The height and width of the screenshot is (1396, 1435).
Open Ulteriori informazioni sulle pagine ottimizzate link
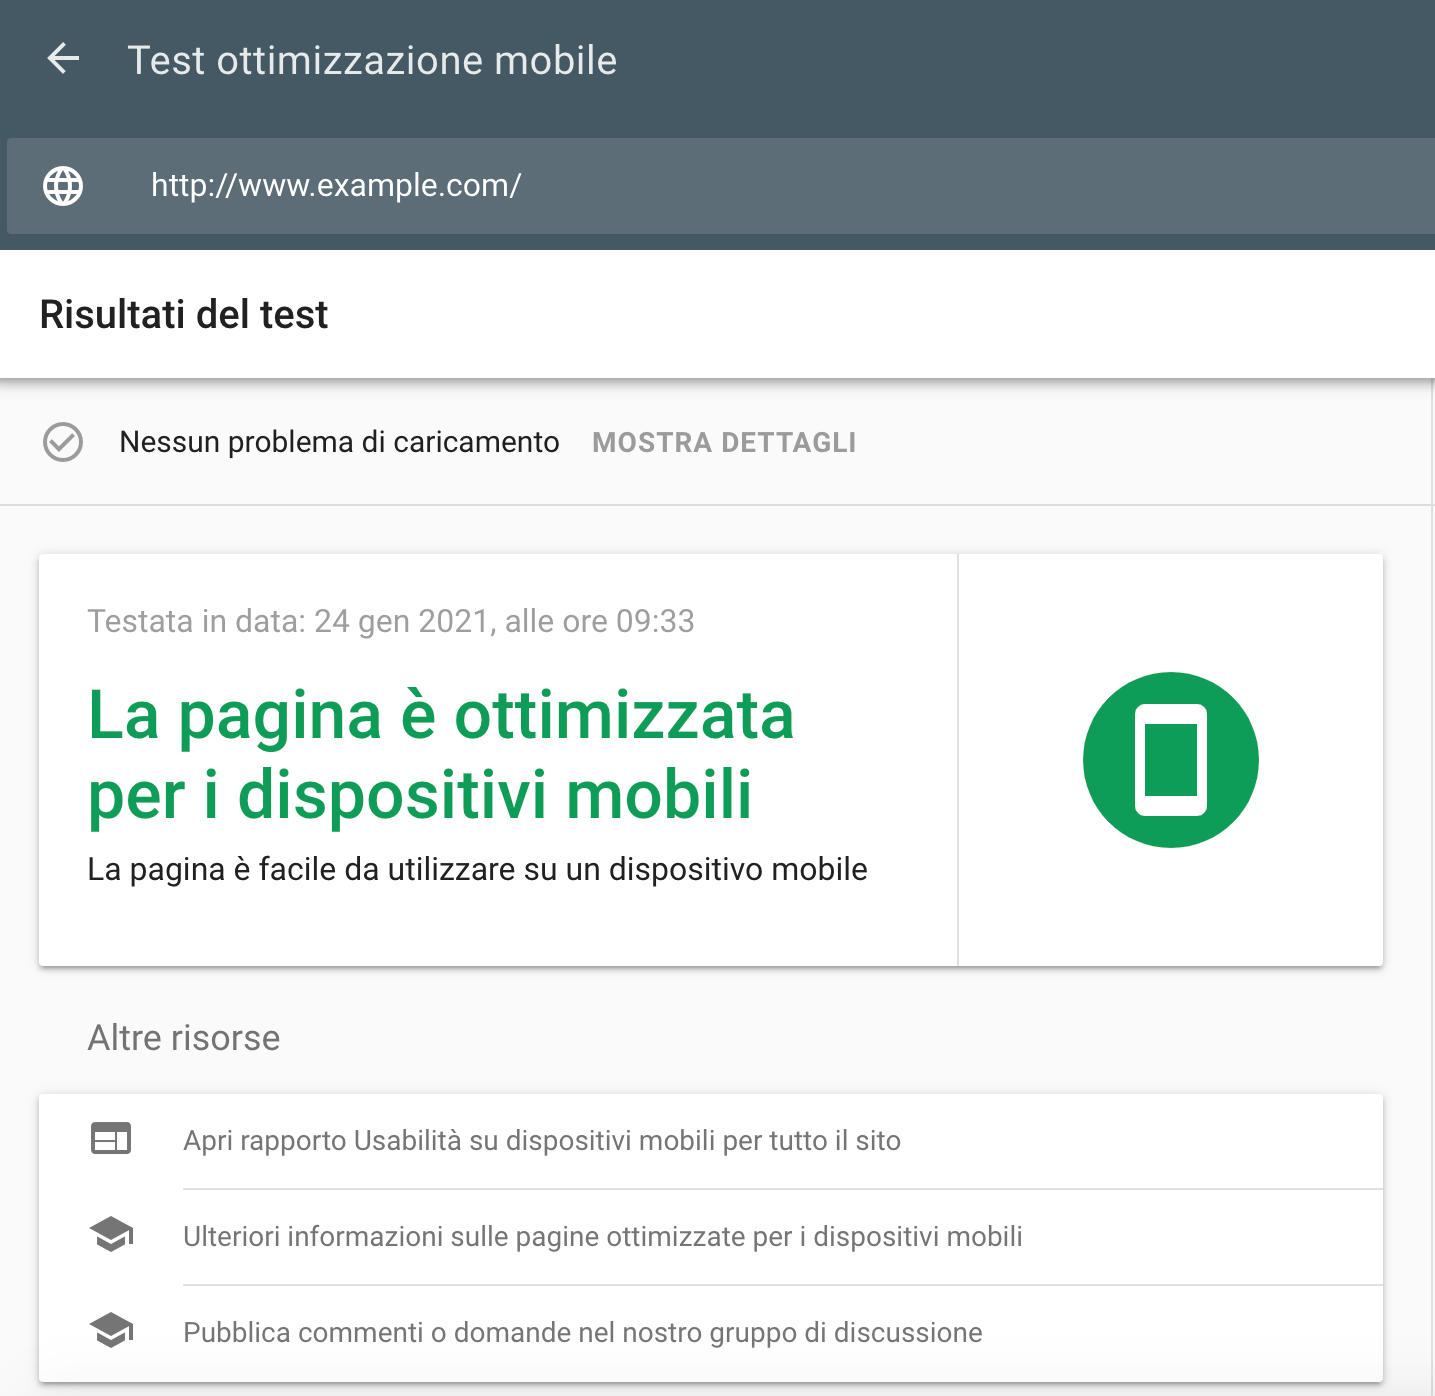click(x=603, y=1237)
